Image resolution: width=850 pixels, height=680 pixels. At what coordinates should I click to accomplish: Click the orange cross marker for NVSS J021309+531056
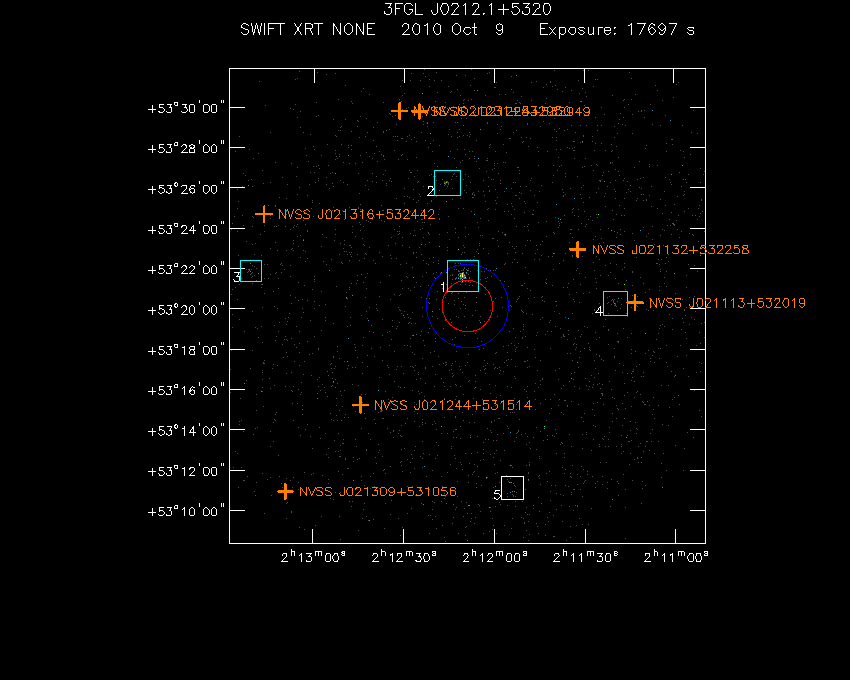pos(285,491)
